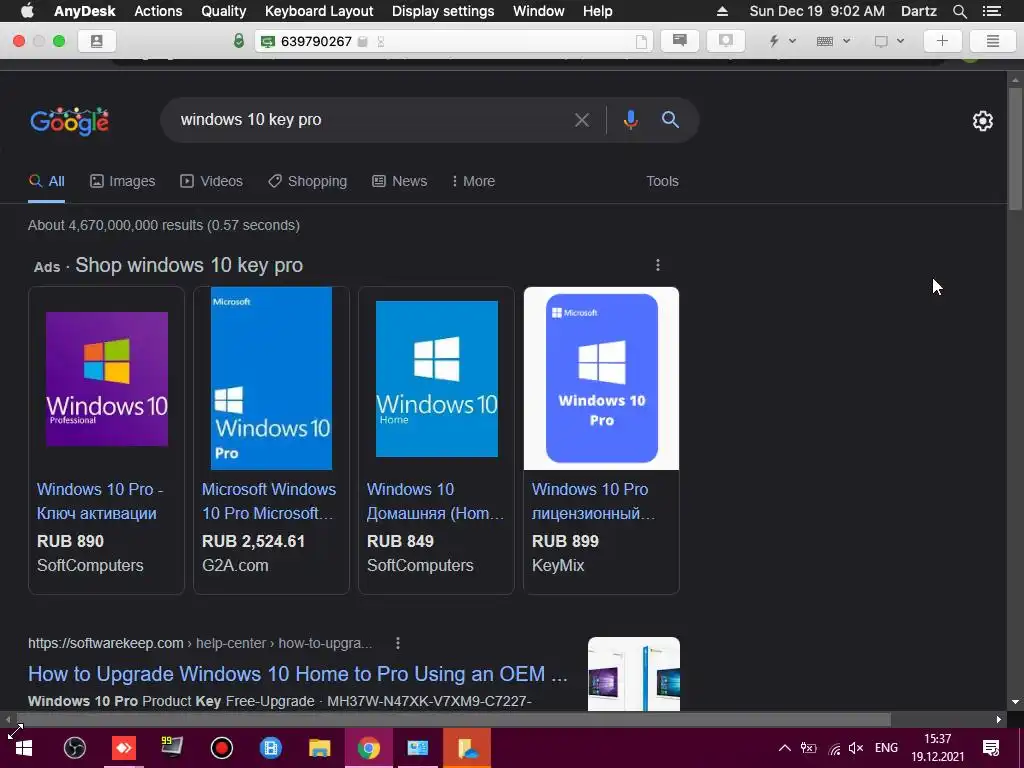Open the softwarekeep result thumbnail image
Viewport: 1024px width, 768px height.
click(633, 674)
